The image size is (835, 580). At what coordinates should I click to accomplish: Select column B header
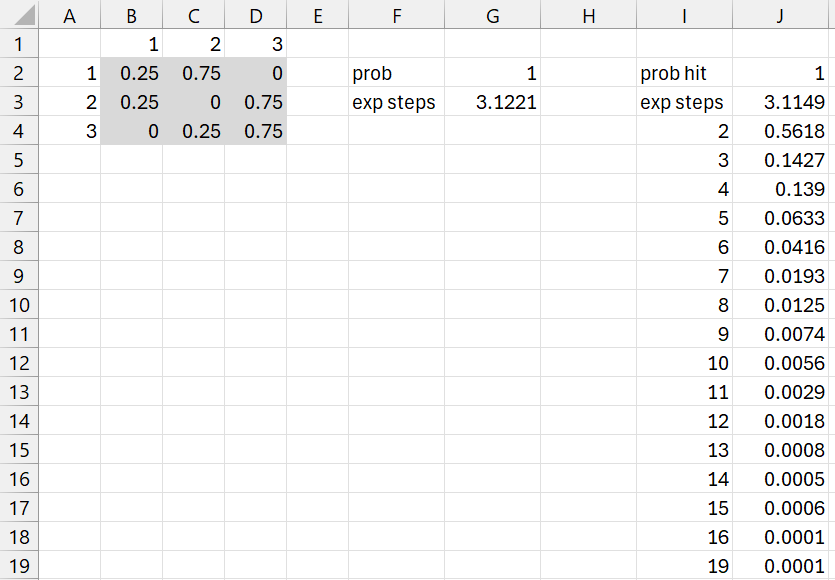point(132,14)
